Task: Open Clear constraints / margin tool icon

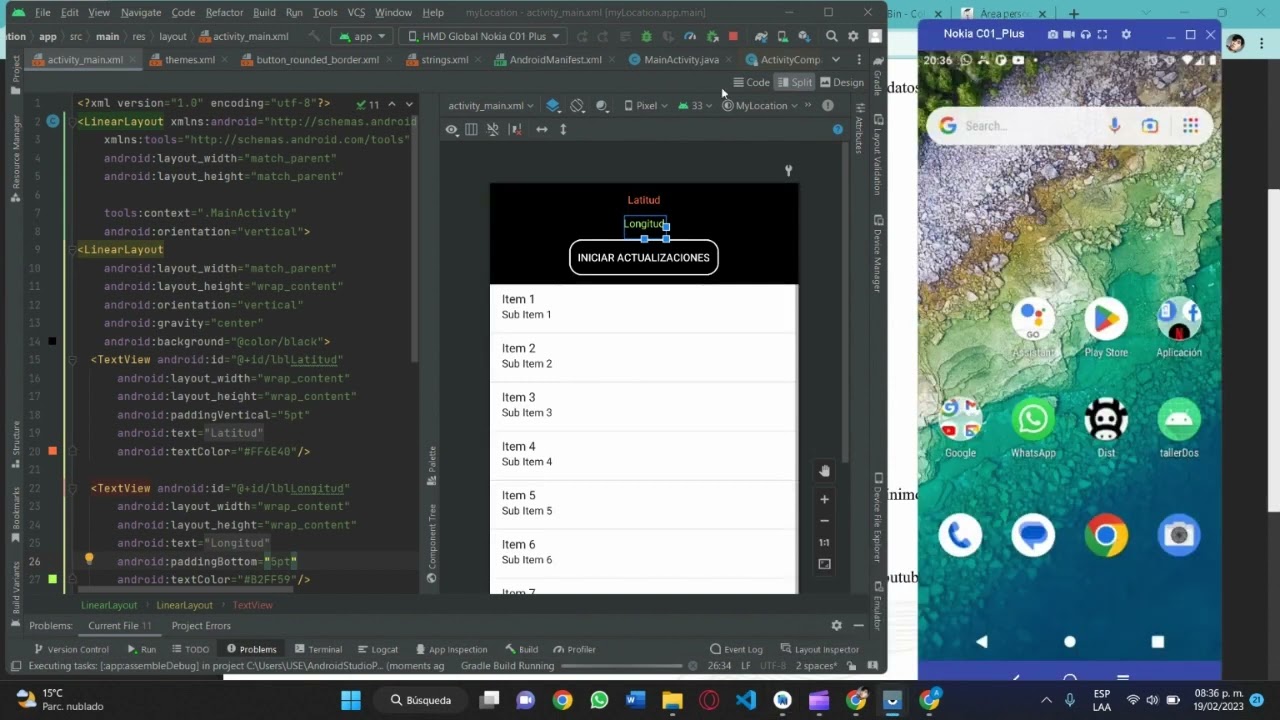Action: tap(516, 129)
